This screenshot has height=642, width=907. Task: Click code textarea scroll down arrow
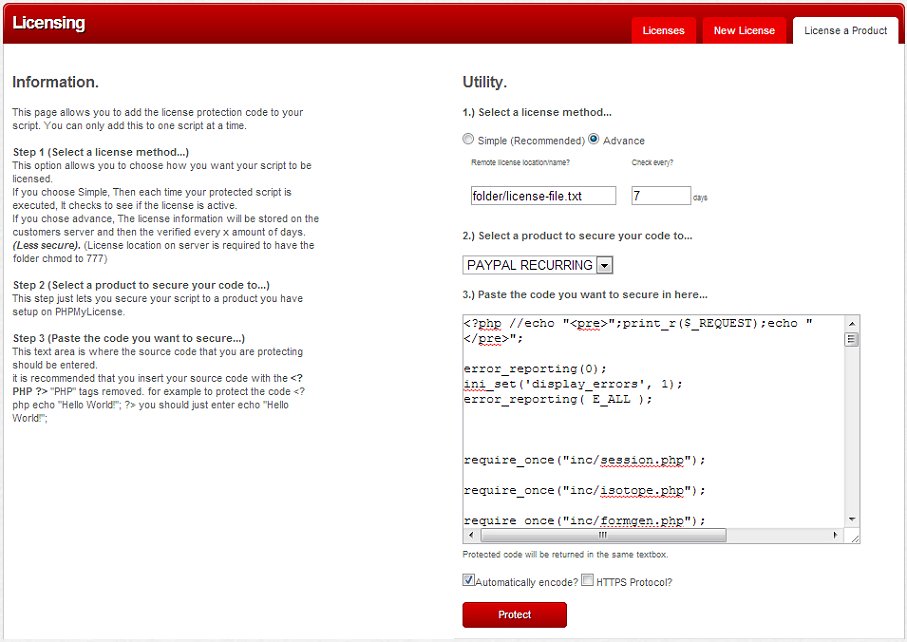pos(852,519)
